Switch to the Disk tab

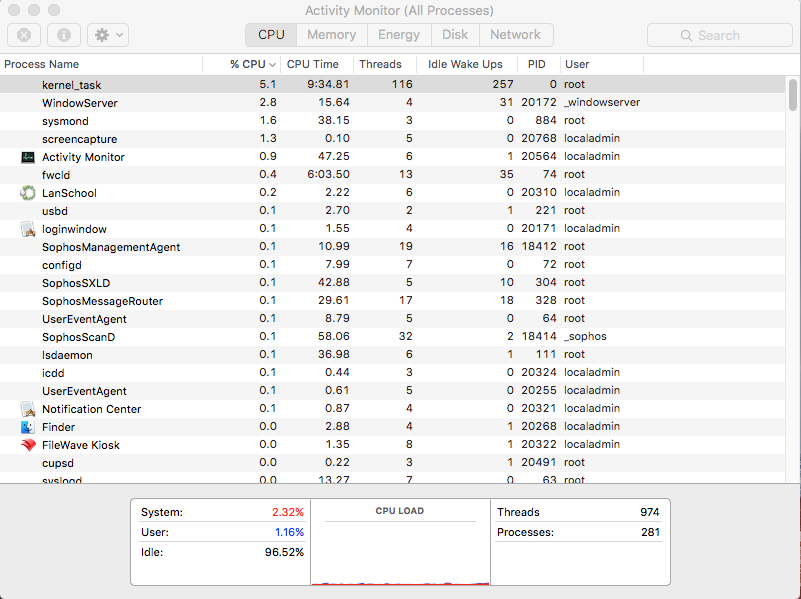click(x=455, y=35)
